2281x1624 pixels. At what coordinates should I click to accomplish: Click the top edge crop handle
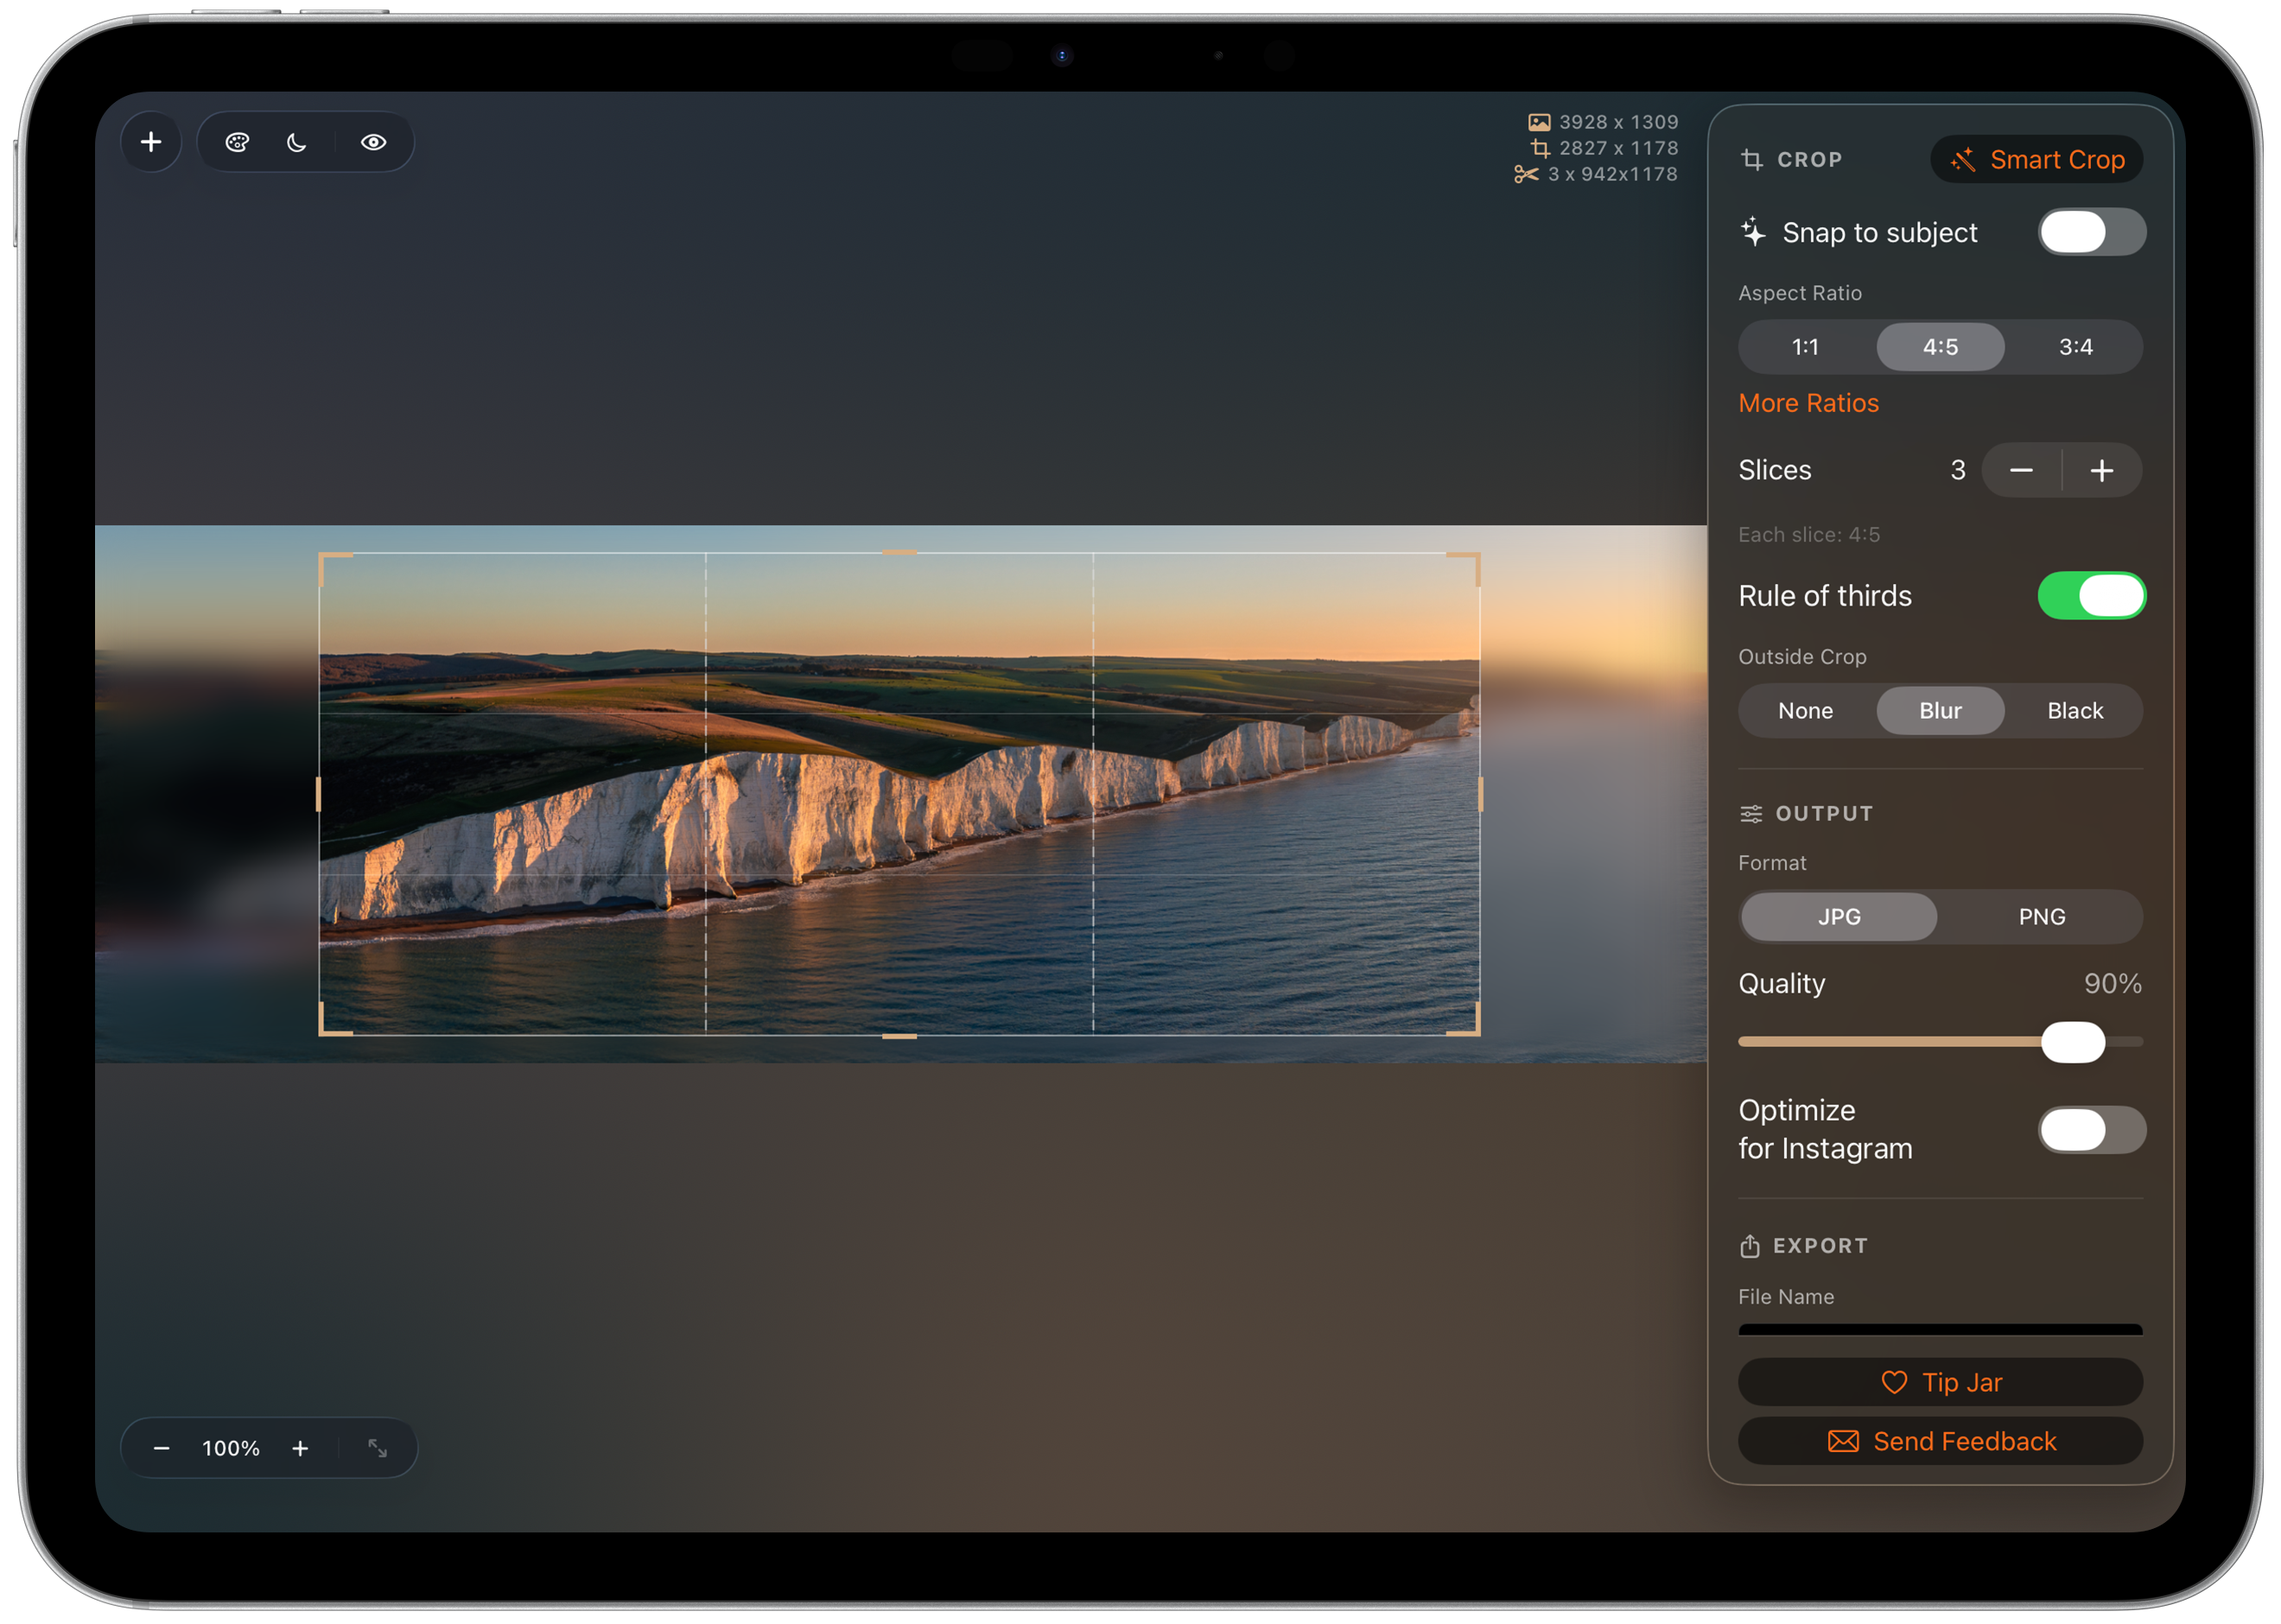point(899,553)
